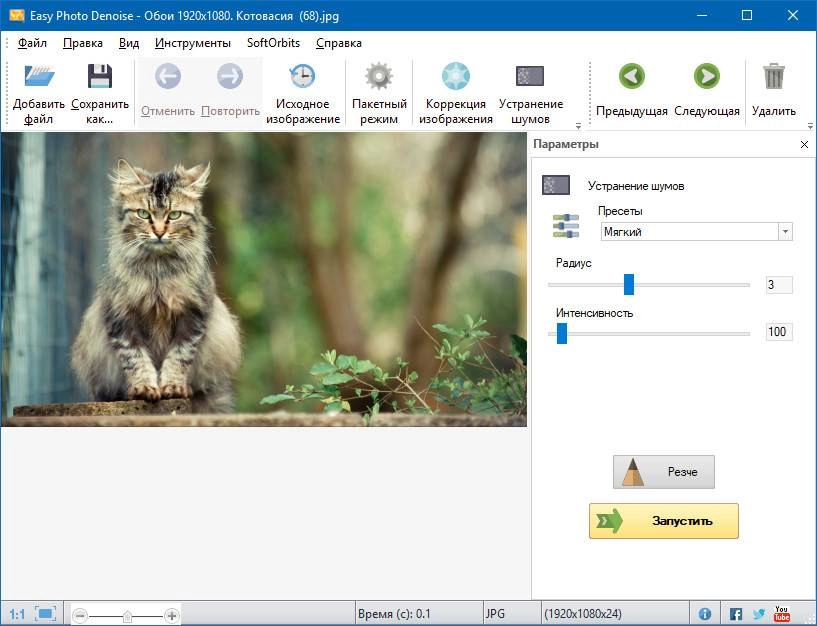Click the JPG format status text
This screenshot has width=817, height=626.
click(x=495, y=614)
